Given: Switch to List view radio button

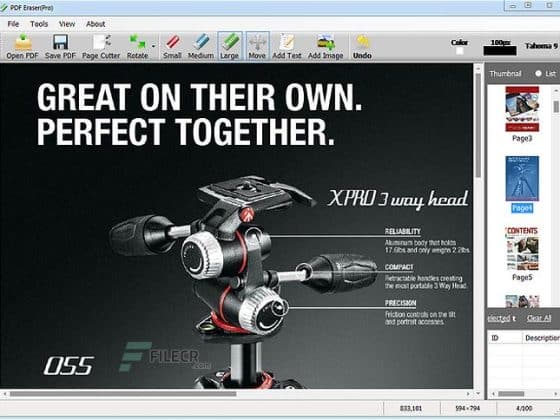Looking at the screenshot, I should (x=539, y=74).
